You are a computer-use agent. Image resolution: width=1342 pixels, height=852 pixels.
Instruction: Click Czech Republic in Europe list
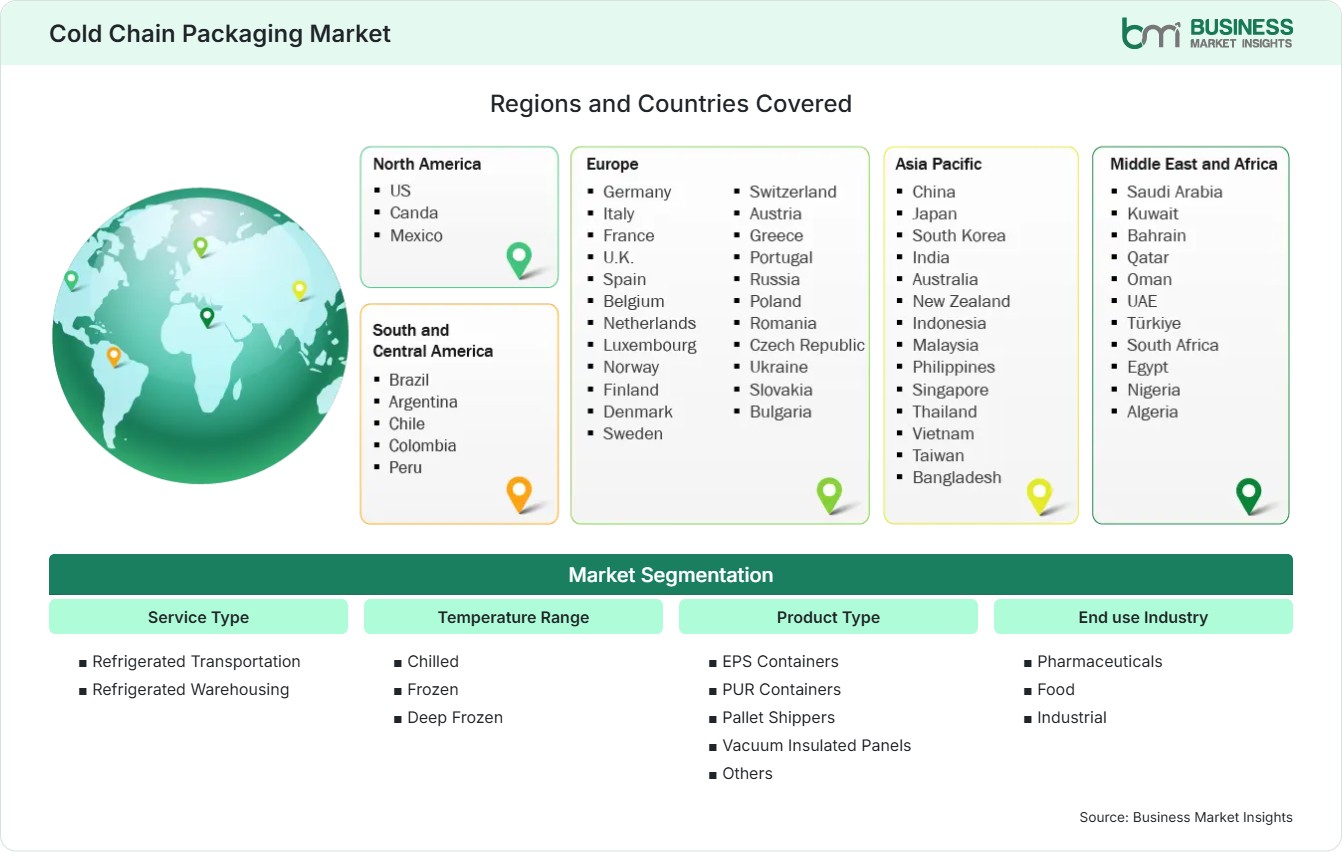[x=807, y=345]
